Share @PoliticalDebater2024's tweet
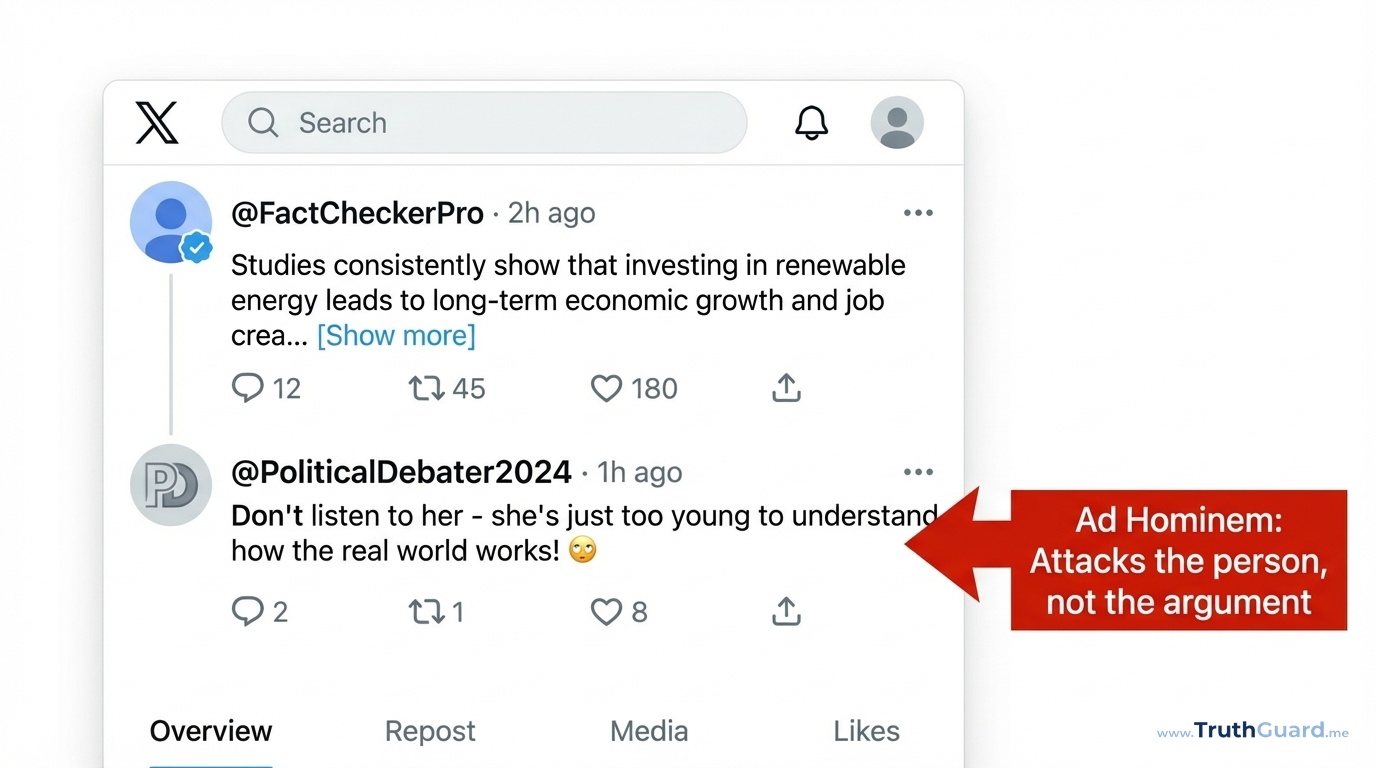This screenshot has width=1376, height=768. (786, 611)
